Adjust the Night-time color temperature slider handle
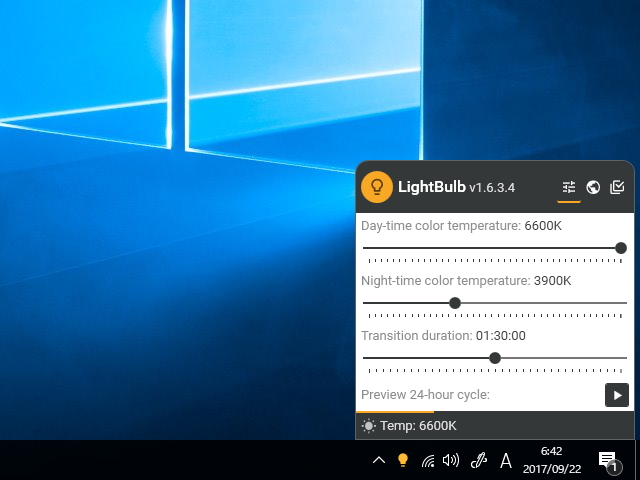Image resolution: width=640 pixels, height=480 pixels. coord(455,303)
